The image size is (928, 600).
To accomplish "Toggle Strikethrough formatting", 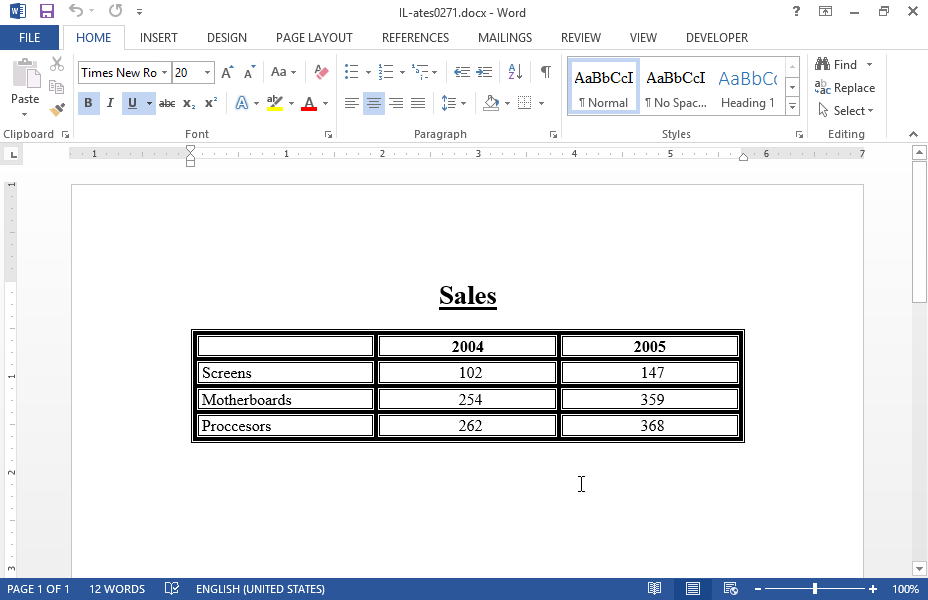I will coord(167,104).
